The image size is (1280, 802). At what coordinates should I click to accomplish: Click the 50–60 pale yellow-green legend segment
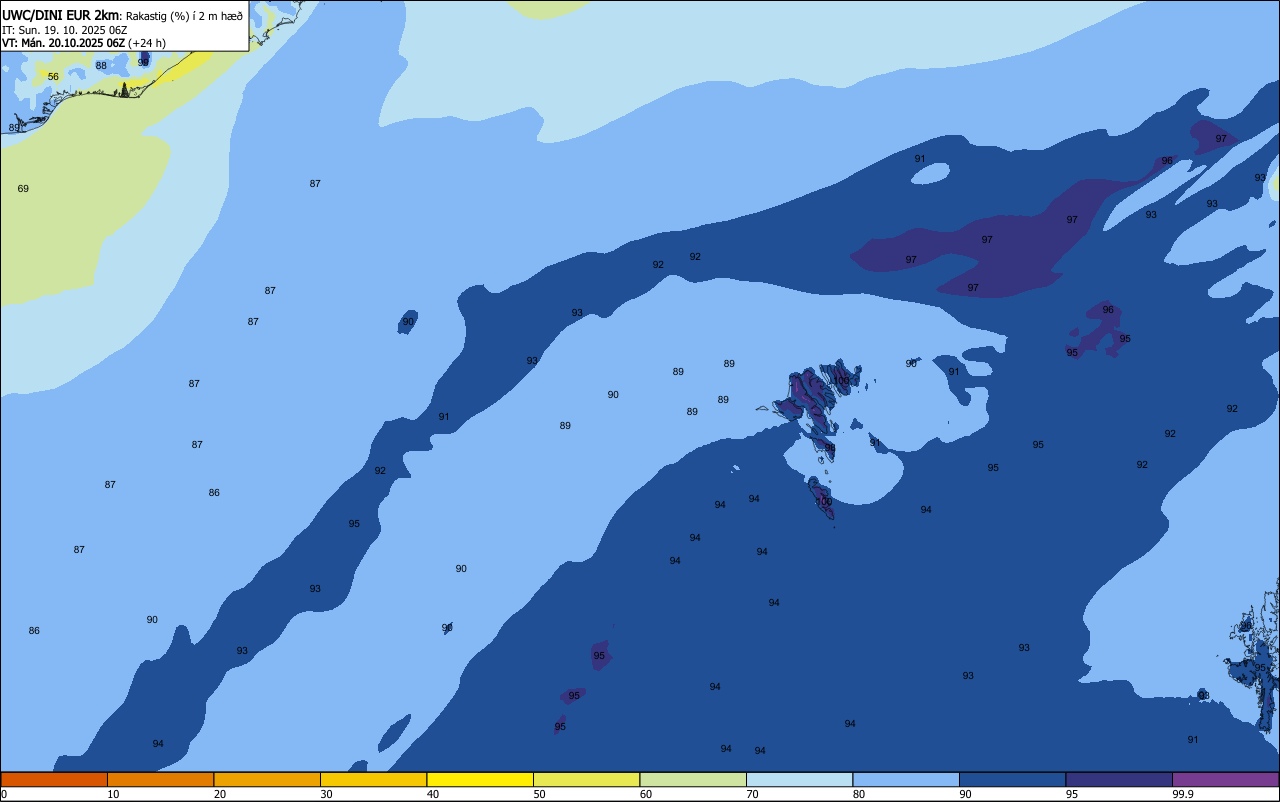[586, 779]
